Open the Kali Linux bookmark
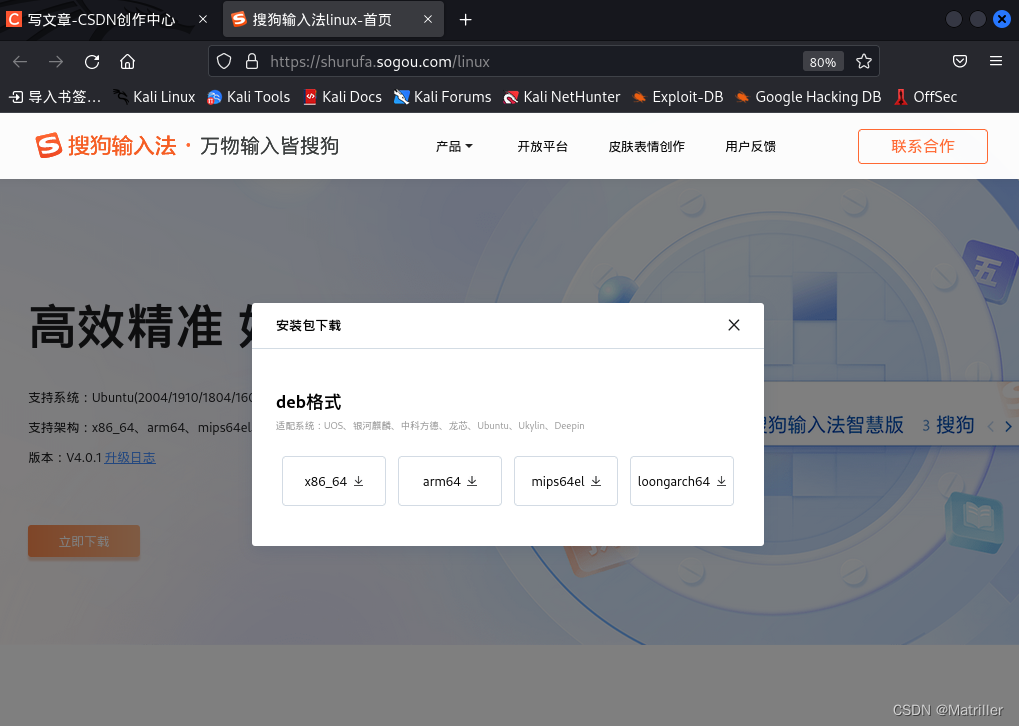Viewport: 1019px width, 726px height. 155,97
